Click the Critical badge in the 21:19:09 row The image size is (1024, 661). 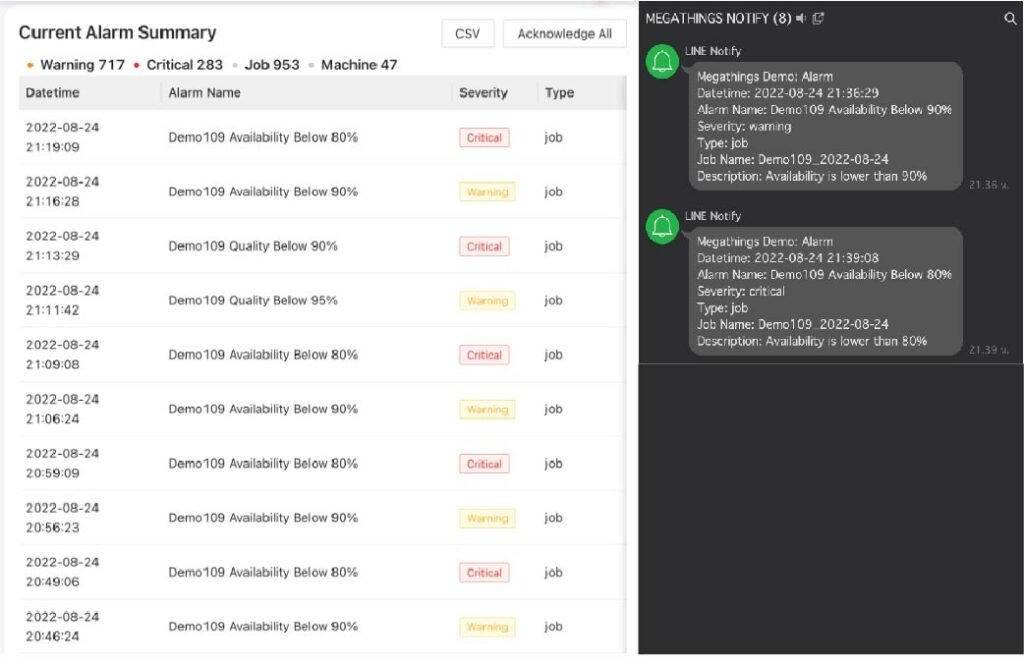484,138
